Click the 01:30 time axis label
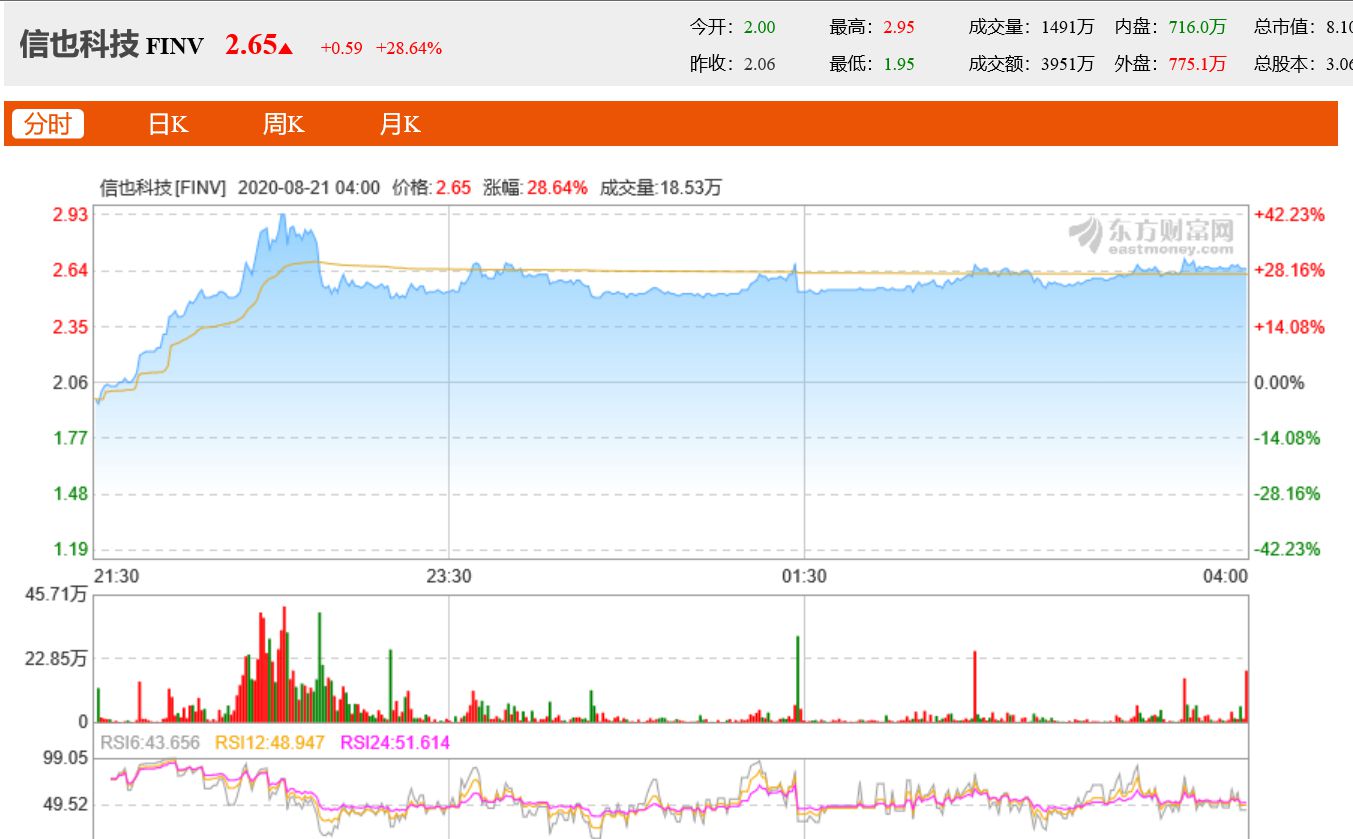1353x839 pixels. 804,576
